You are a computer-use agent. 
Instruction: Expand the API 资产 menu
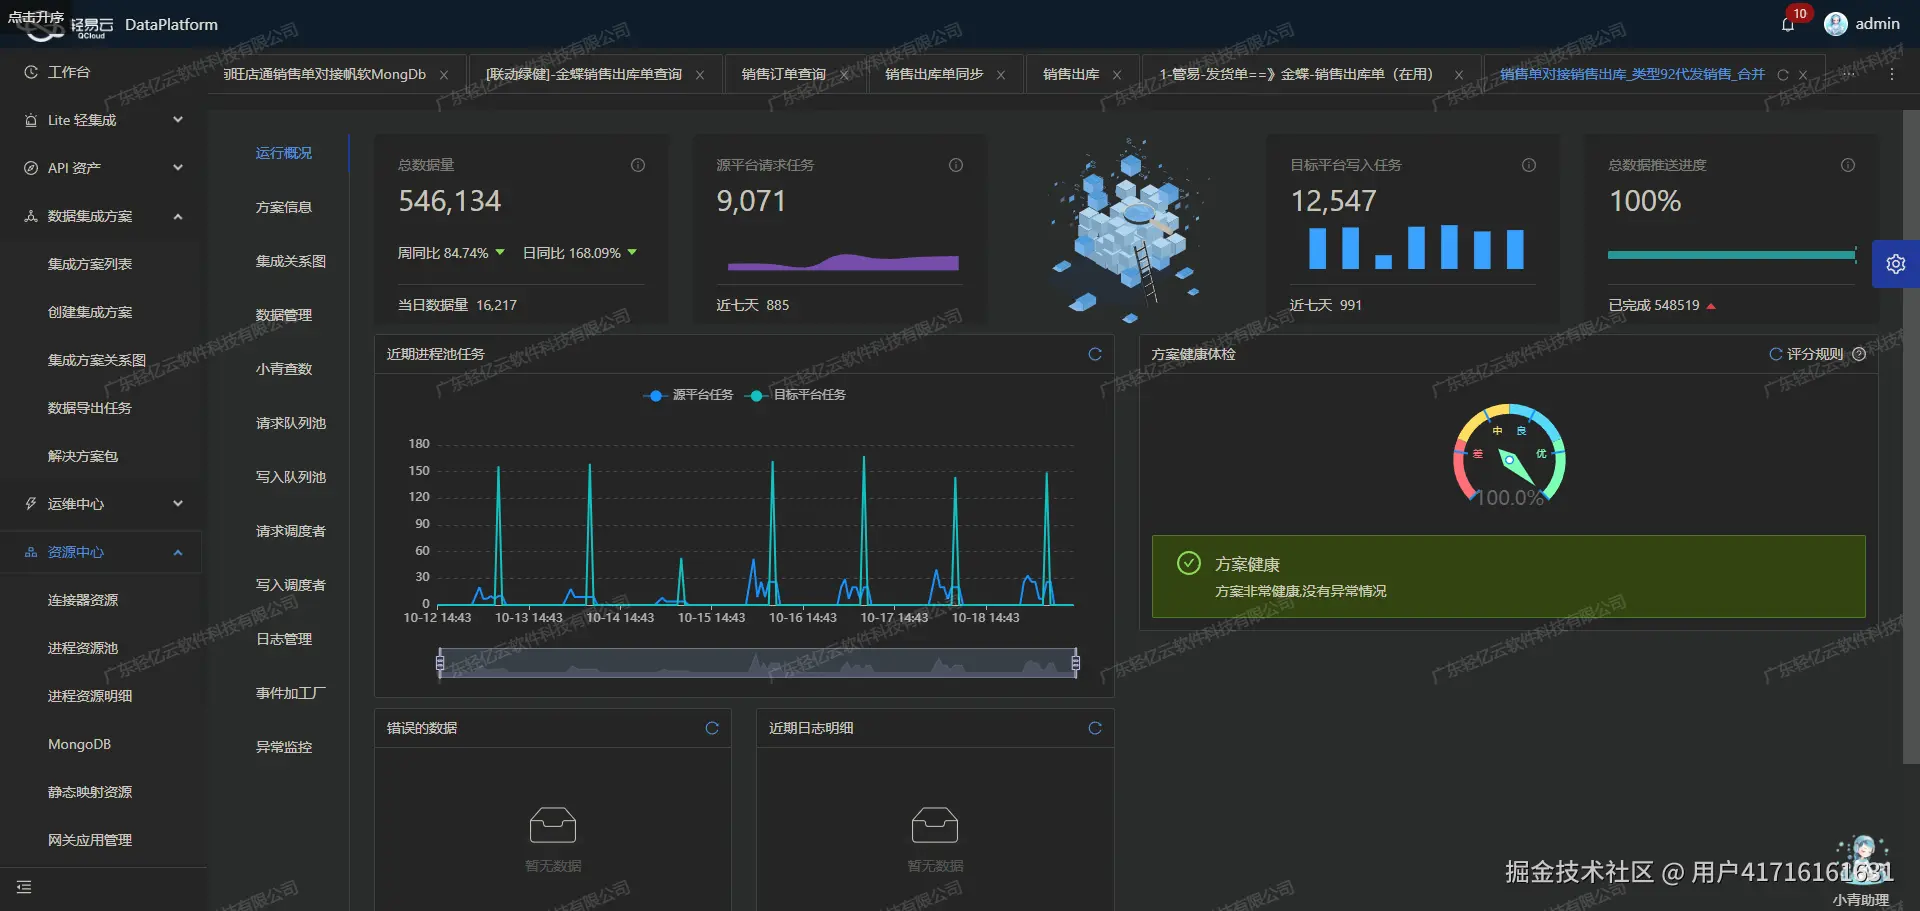click(104, 168)
